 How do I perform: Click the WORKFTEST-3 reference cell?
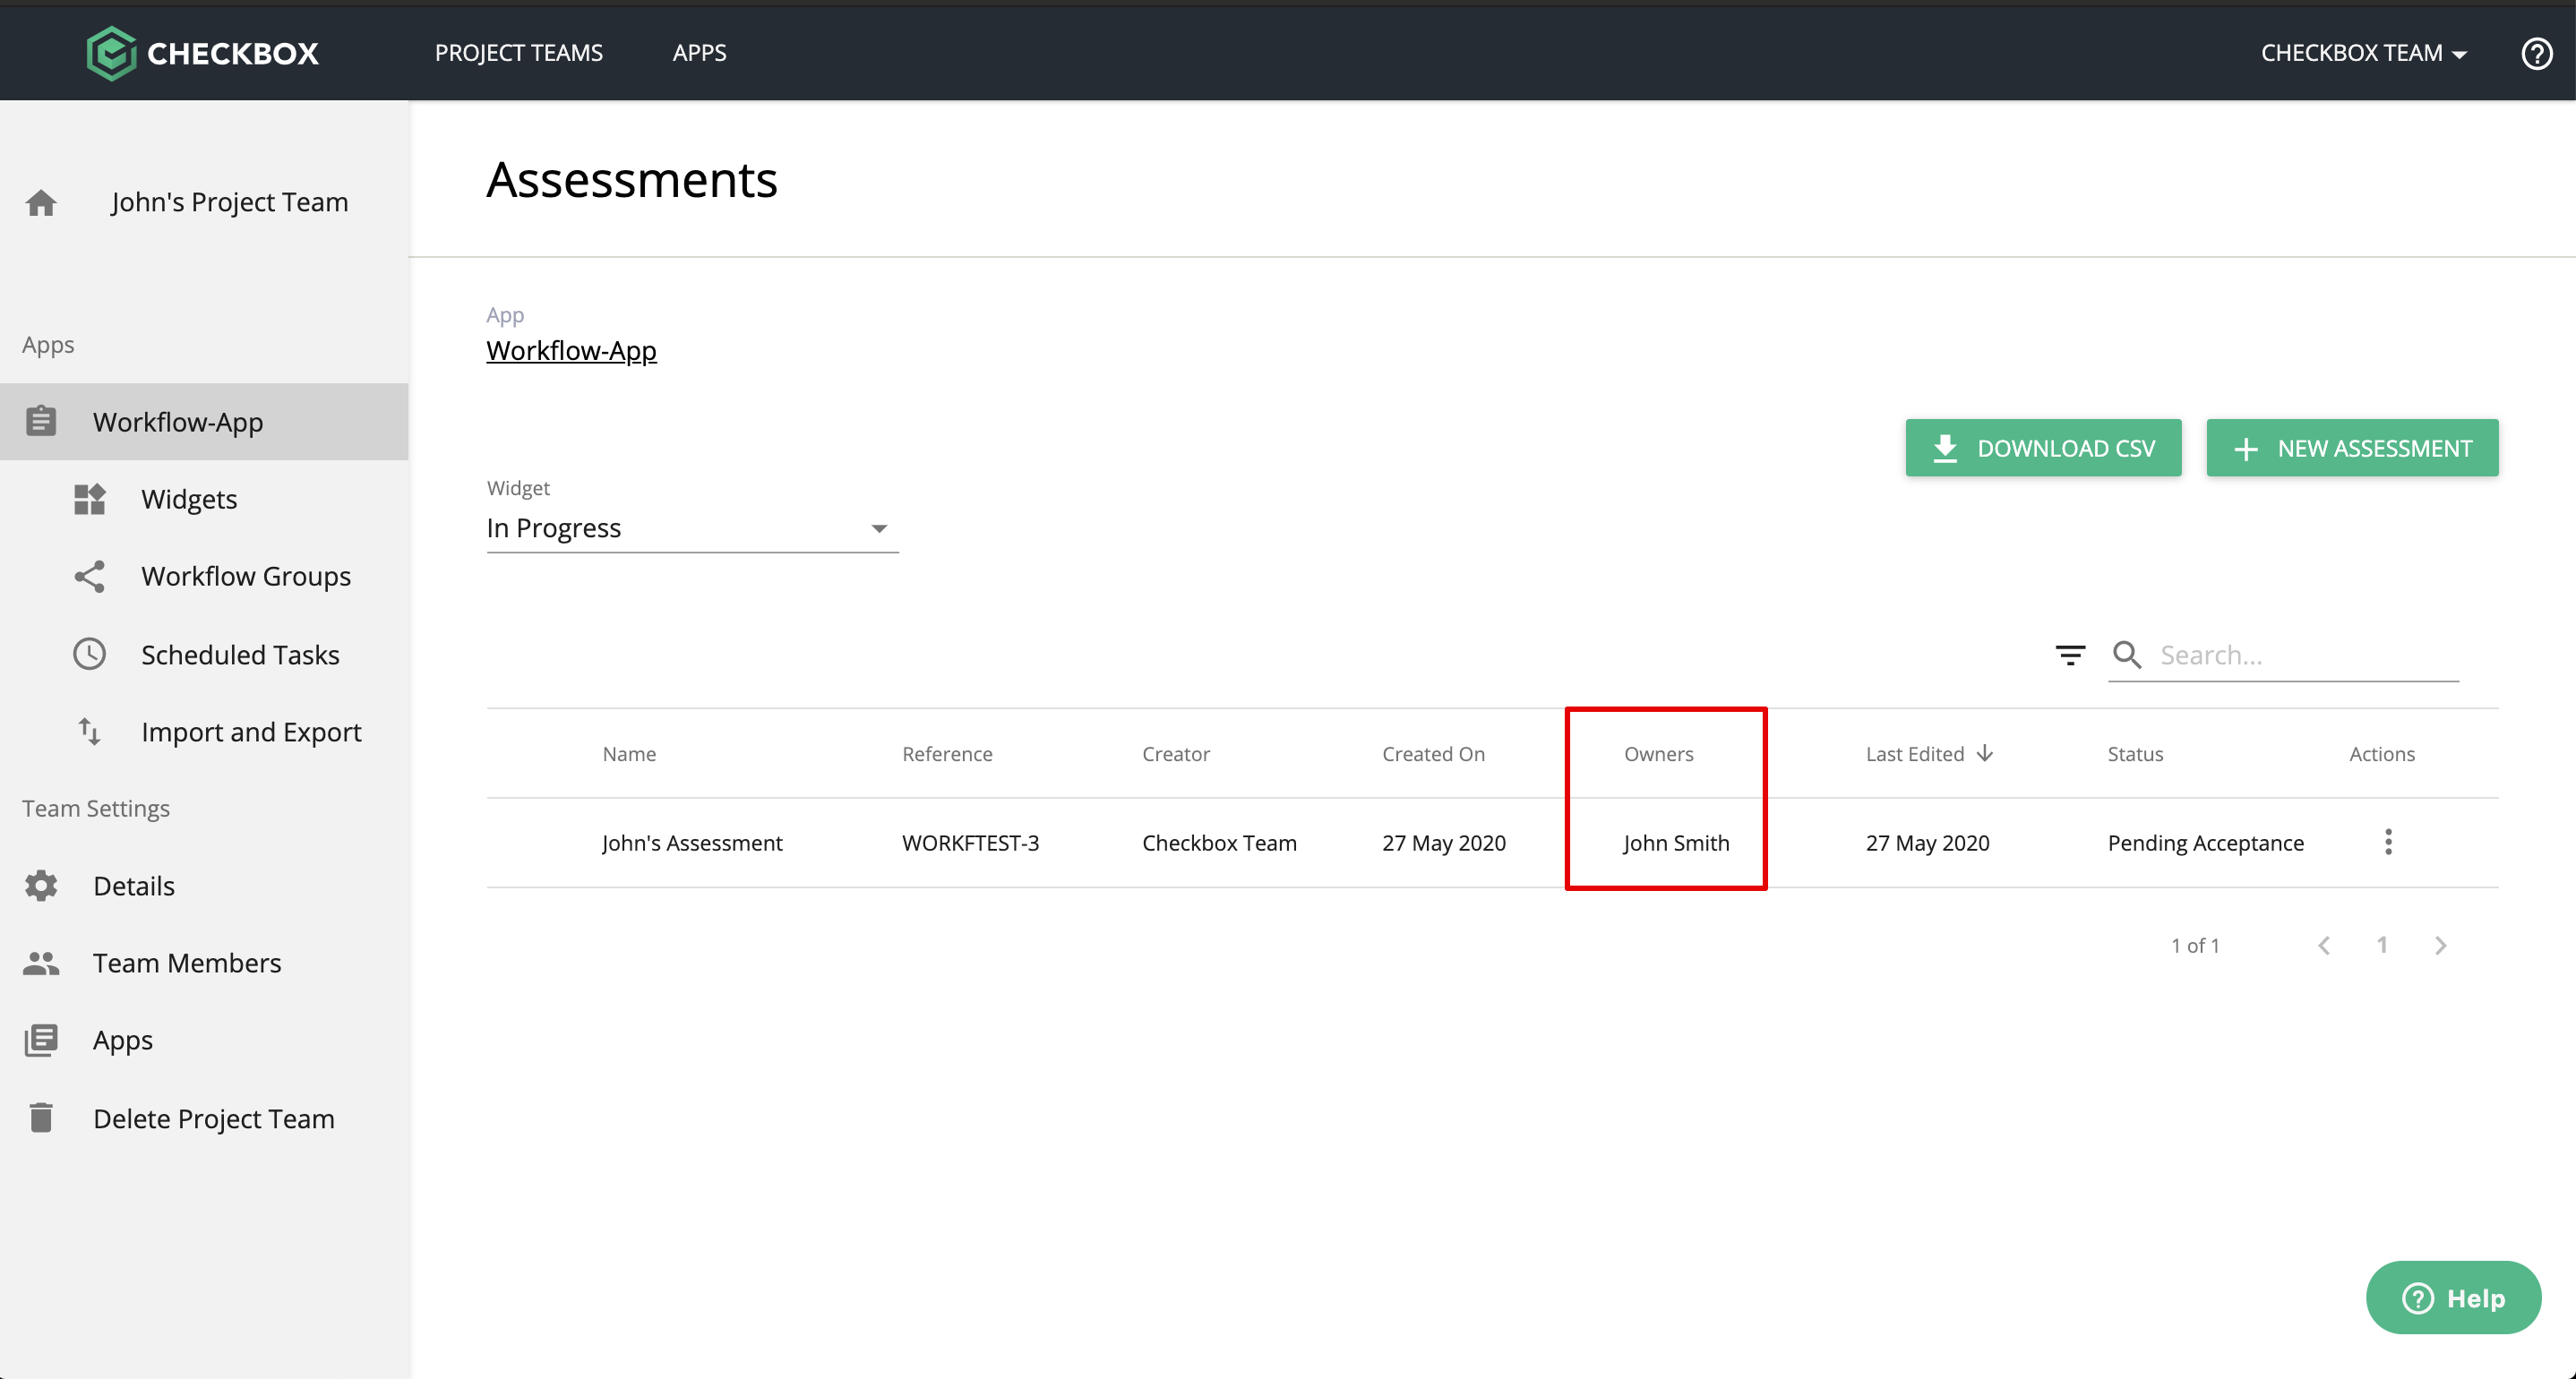970,843
